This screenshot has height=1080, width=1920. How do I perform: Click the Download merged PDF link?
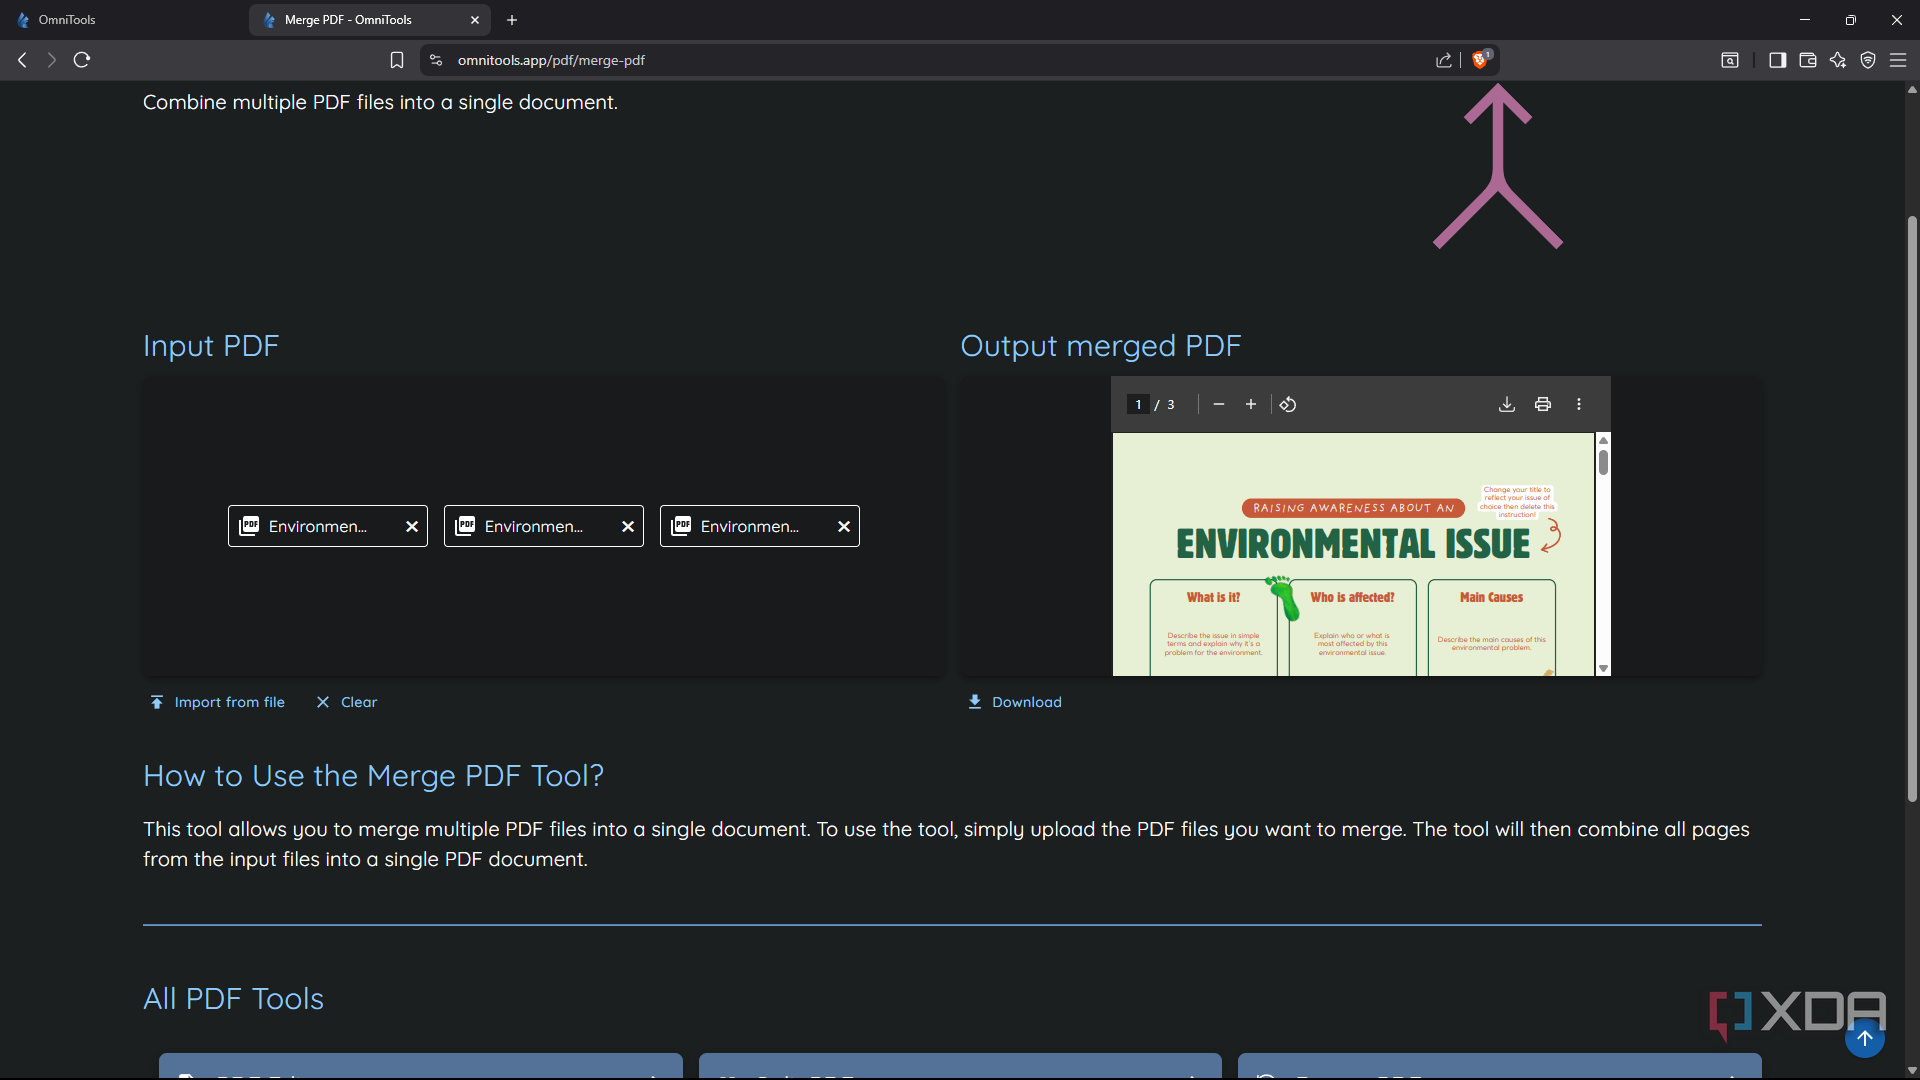click(1014, 702)
